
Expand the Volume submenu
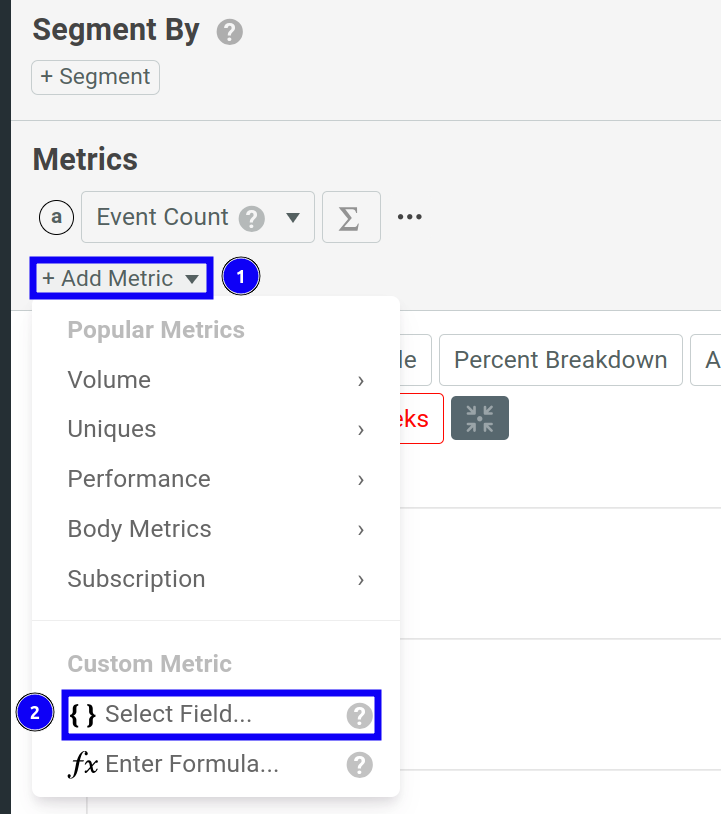pos(109,380)
